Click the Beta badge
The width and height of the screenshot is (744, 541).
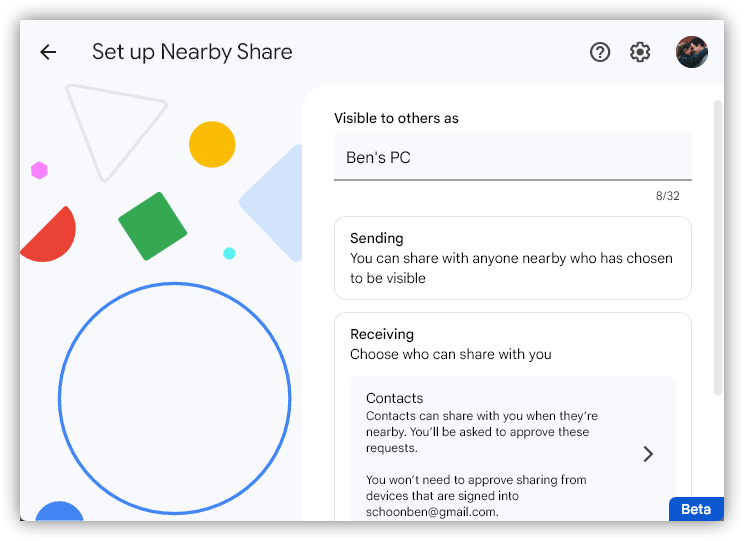(x=696, y=509)
